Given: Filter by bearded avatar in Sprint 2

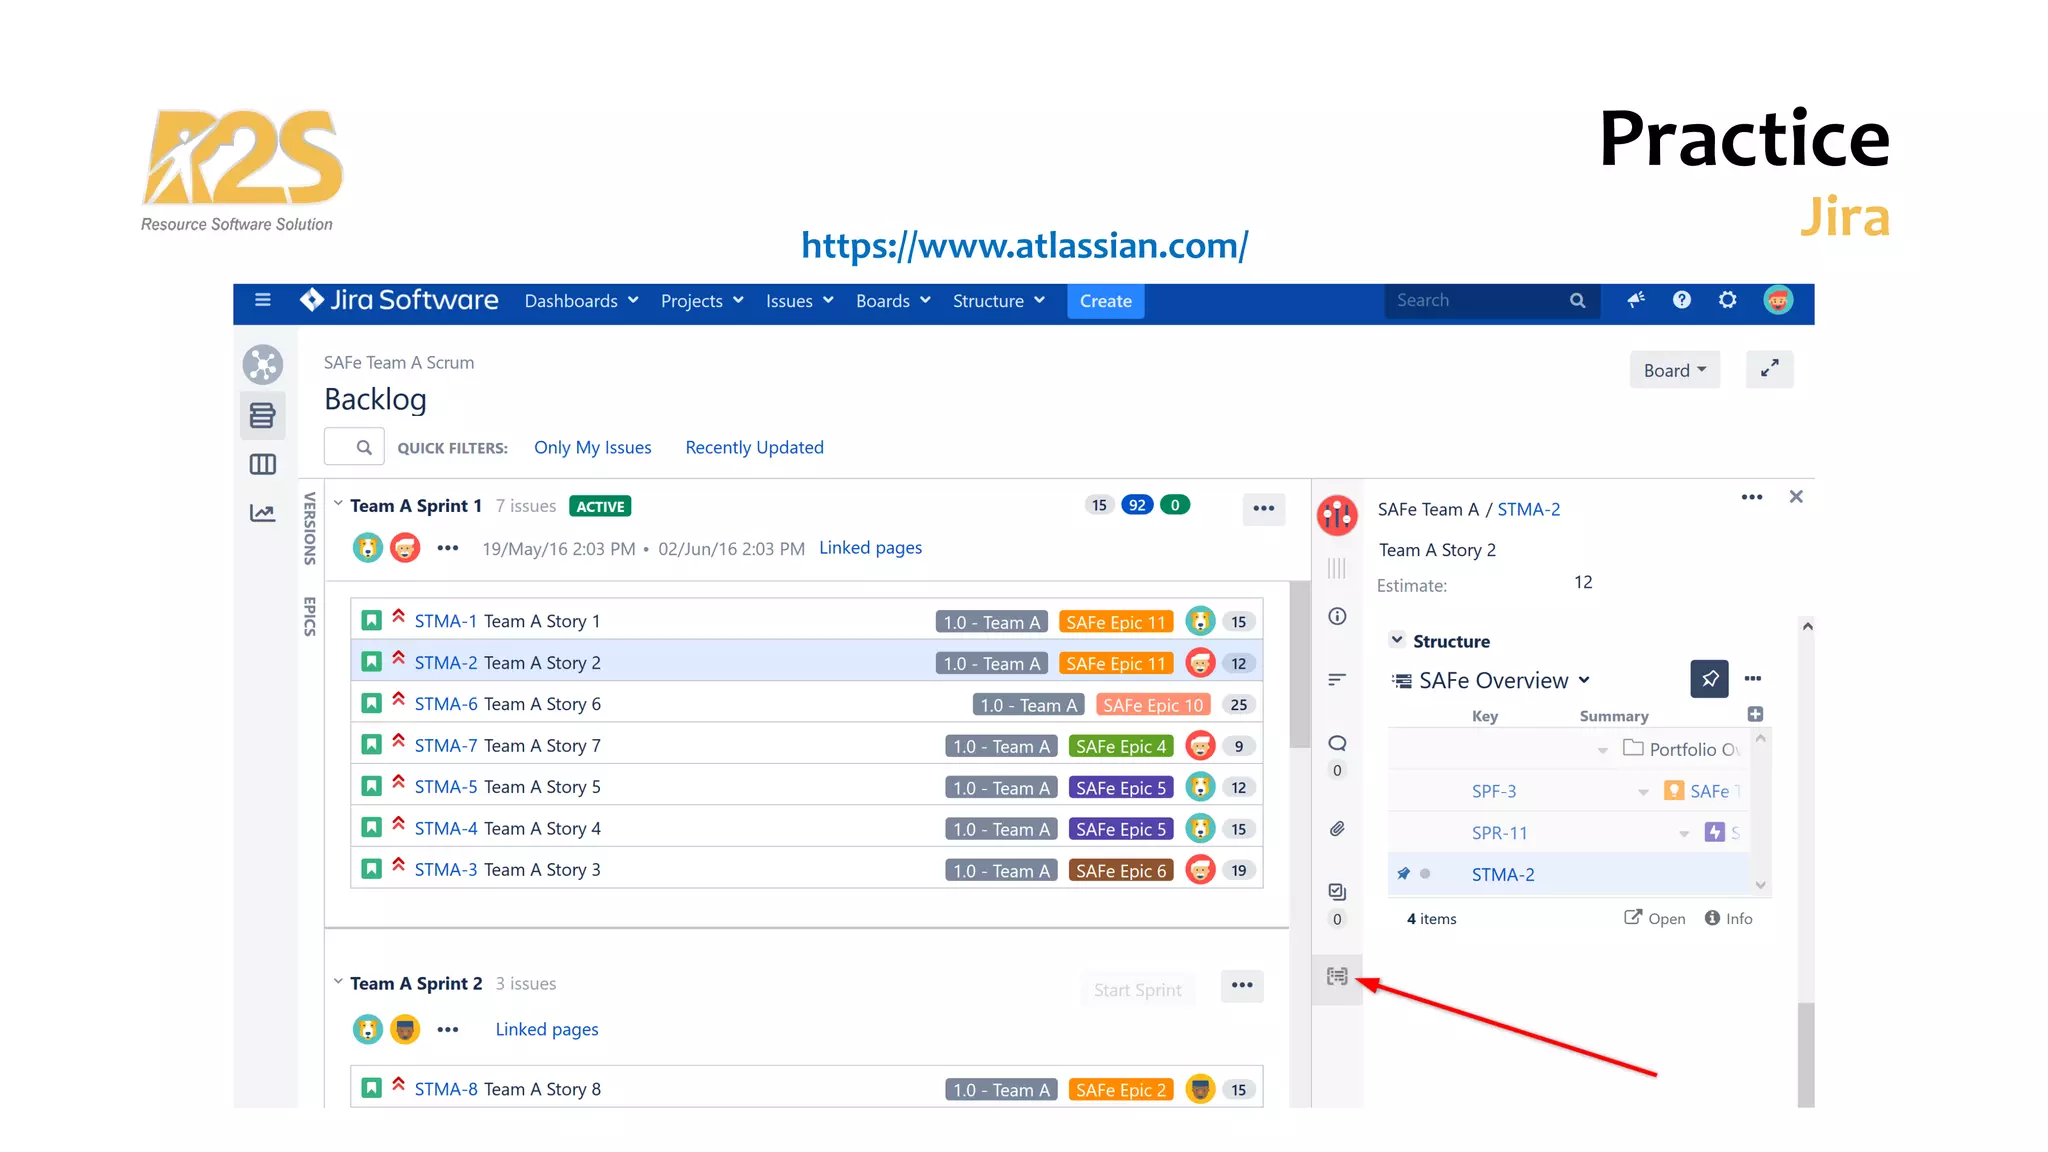Looking at the screenshot, I should [405, 1029].
